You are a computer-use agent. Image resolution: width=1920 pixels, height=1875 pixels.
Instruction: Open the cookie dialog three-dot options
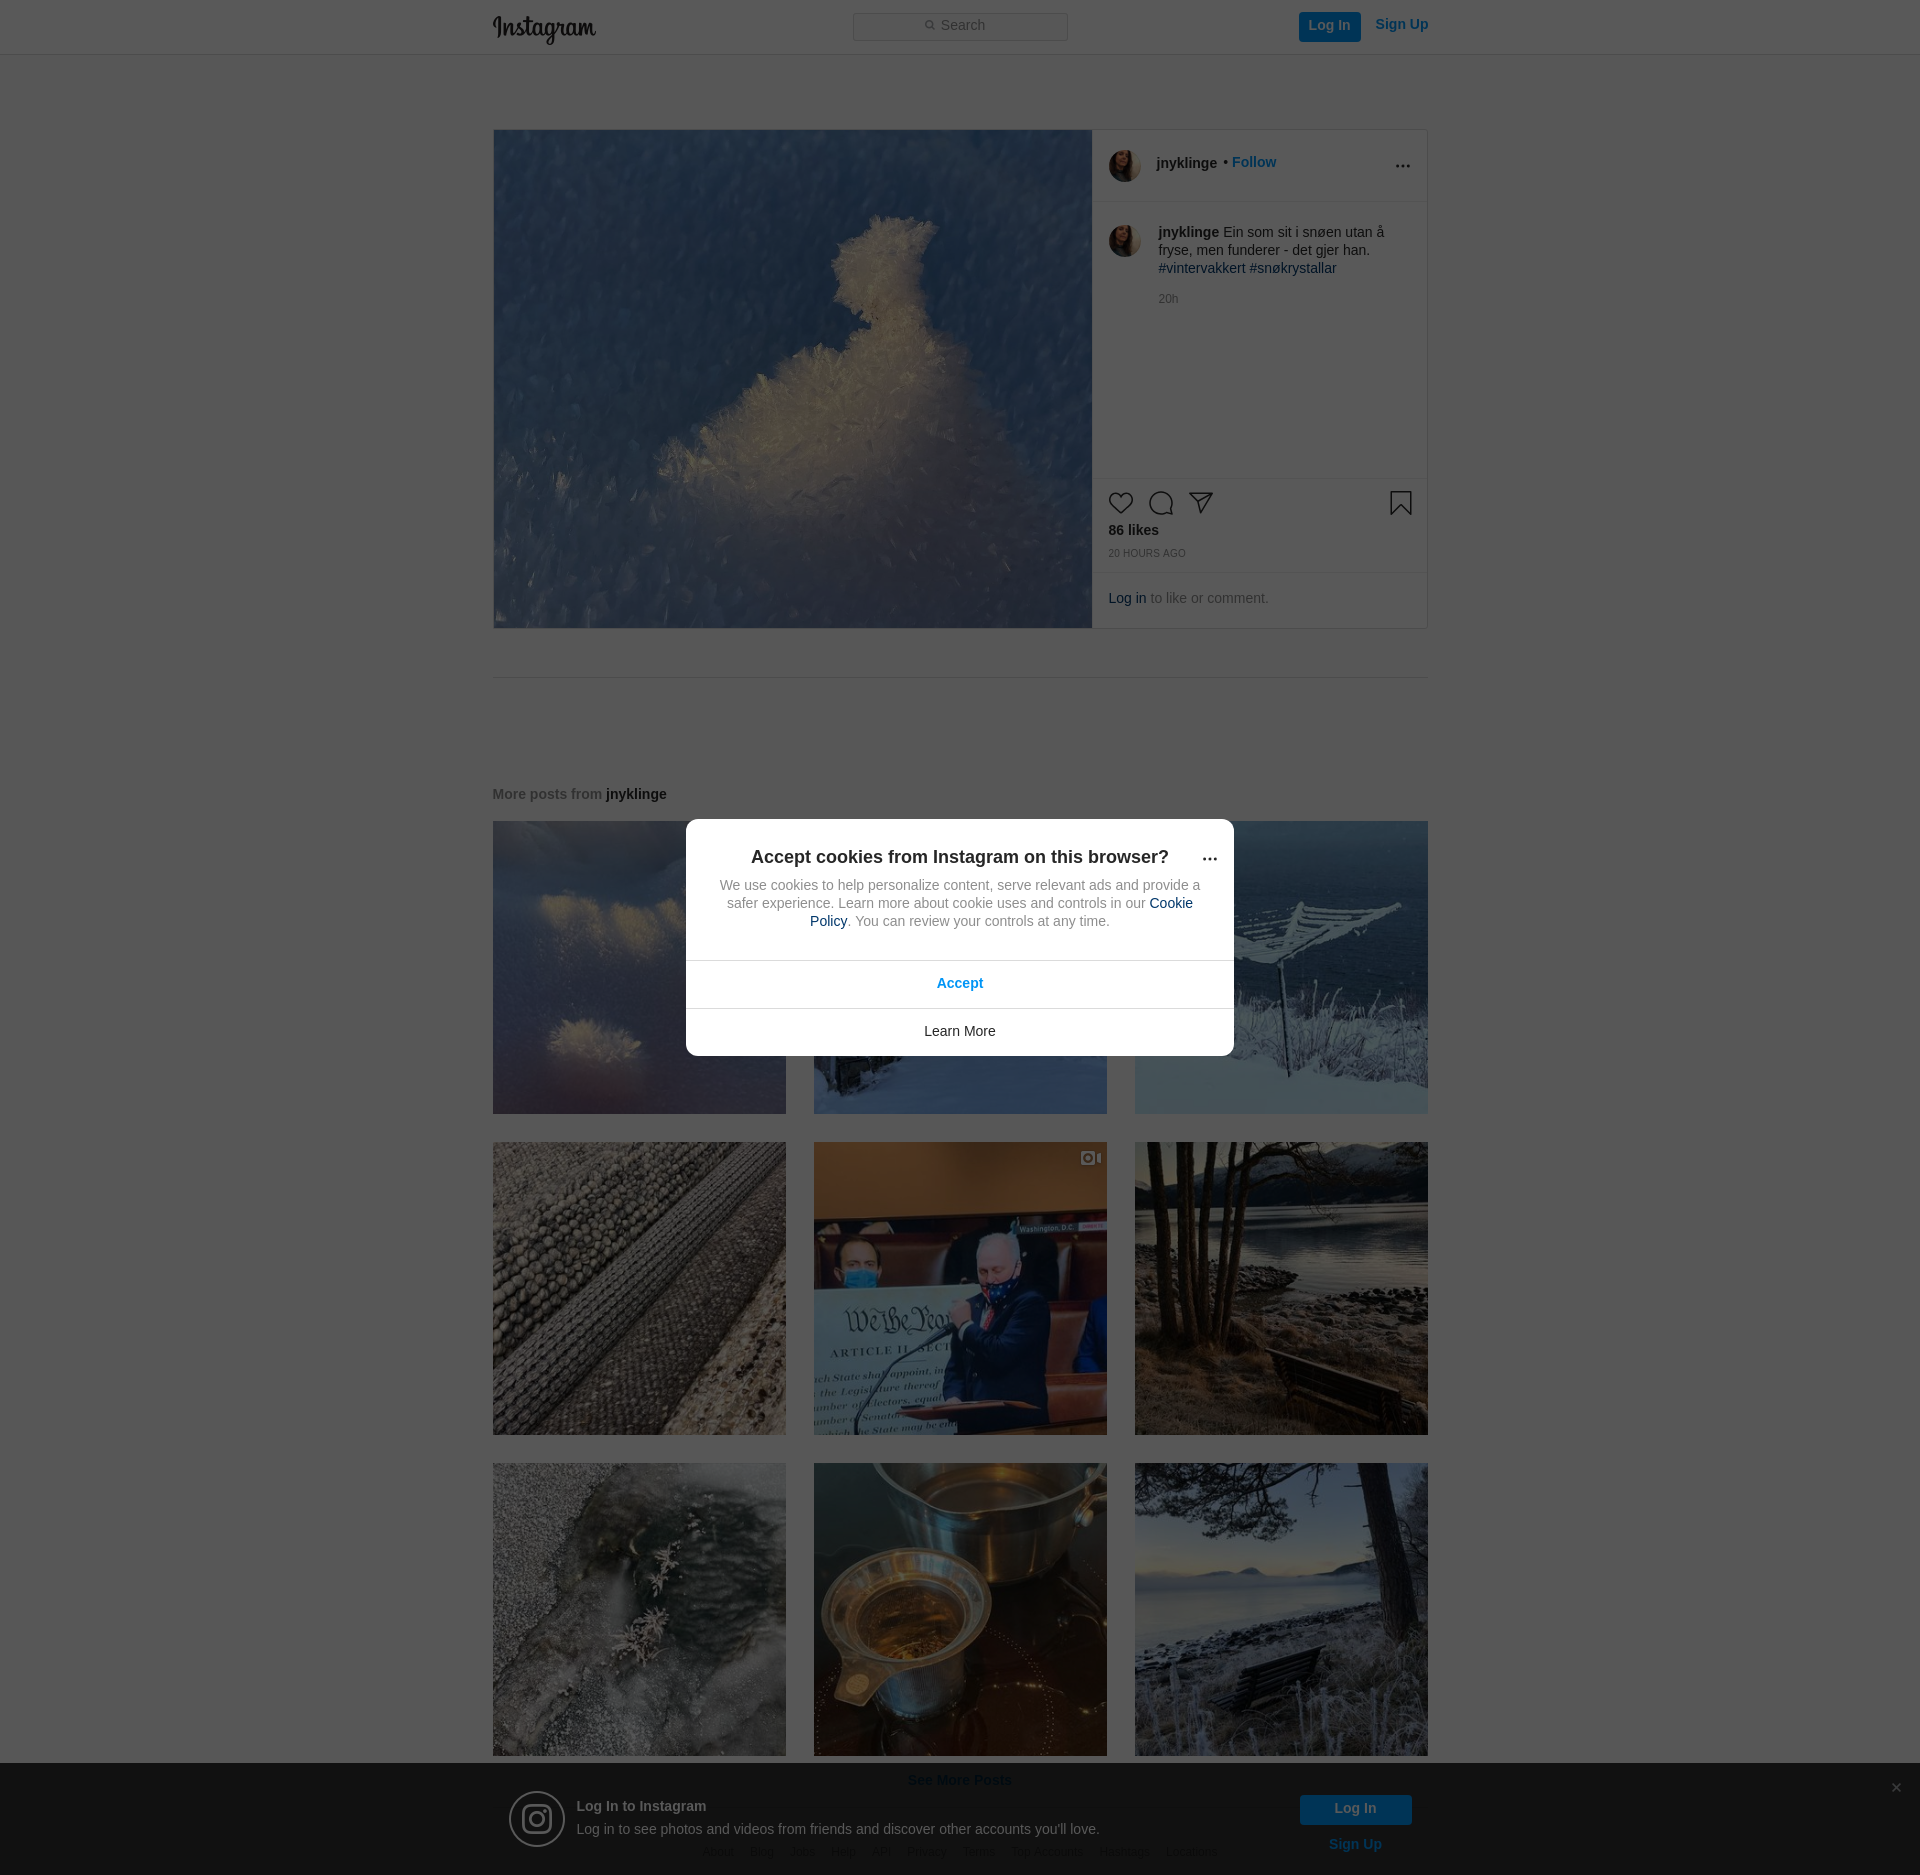[x=1209, y=859]
